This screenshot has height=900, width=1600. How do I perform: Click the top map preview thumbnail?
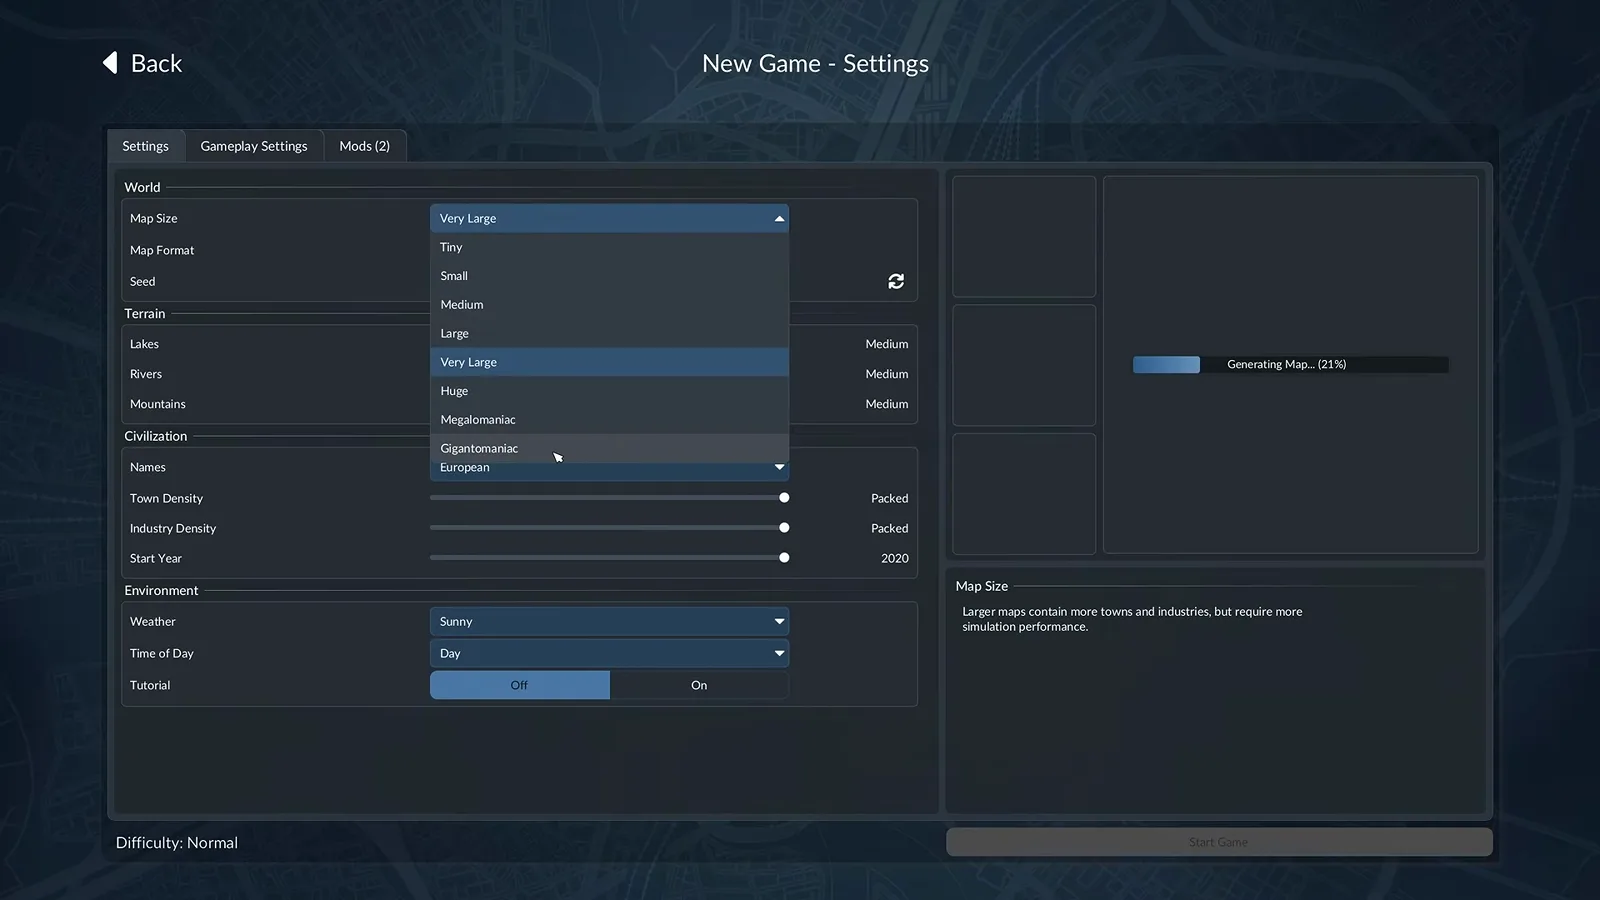pos(1024,237)
